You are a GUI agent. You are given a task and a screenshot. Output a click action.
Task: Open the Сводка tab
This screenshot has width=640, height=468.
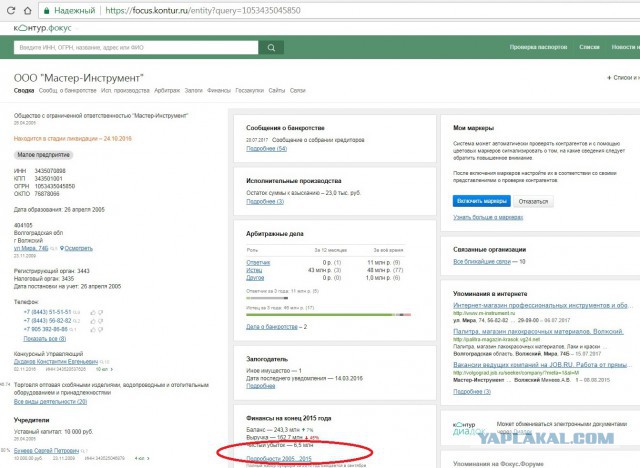click(24, 91)
